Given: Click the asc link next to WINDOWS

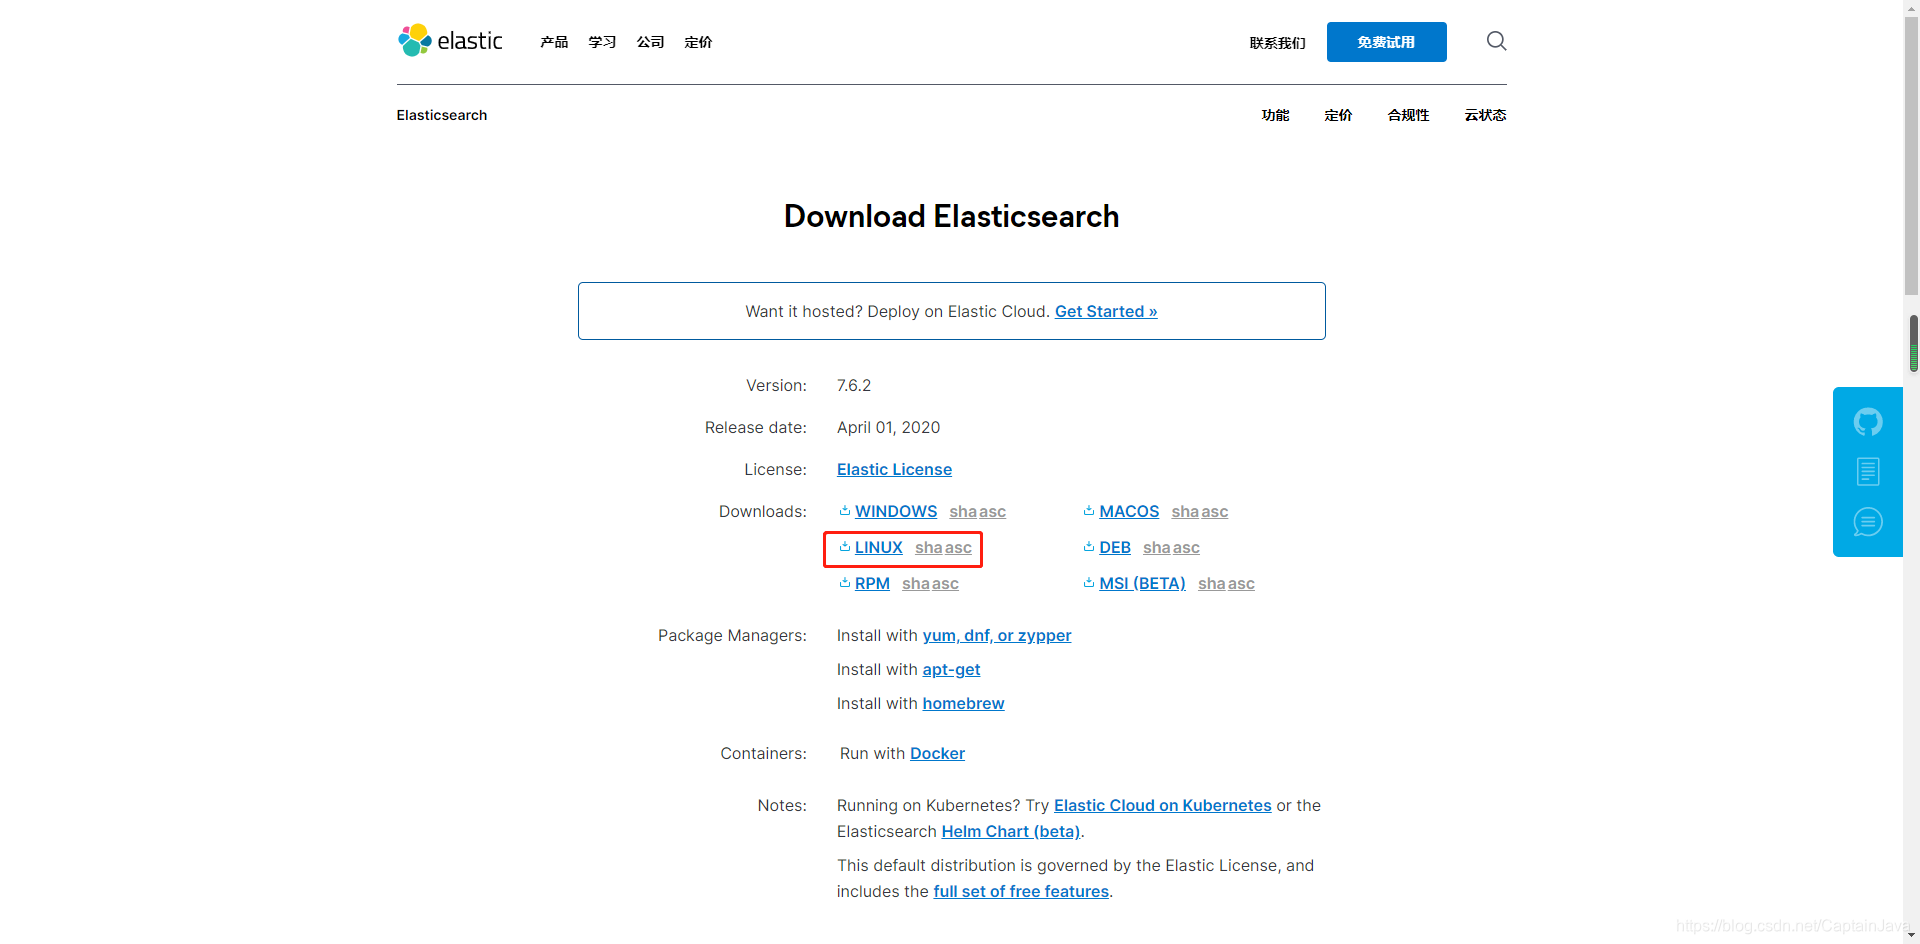Looking at the screenshot, I should [x=992, y=512].
